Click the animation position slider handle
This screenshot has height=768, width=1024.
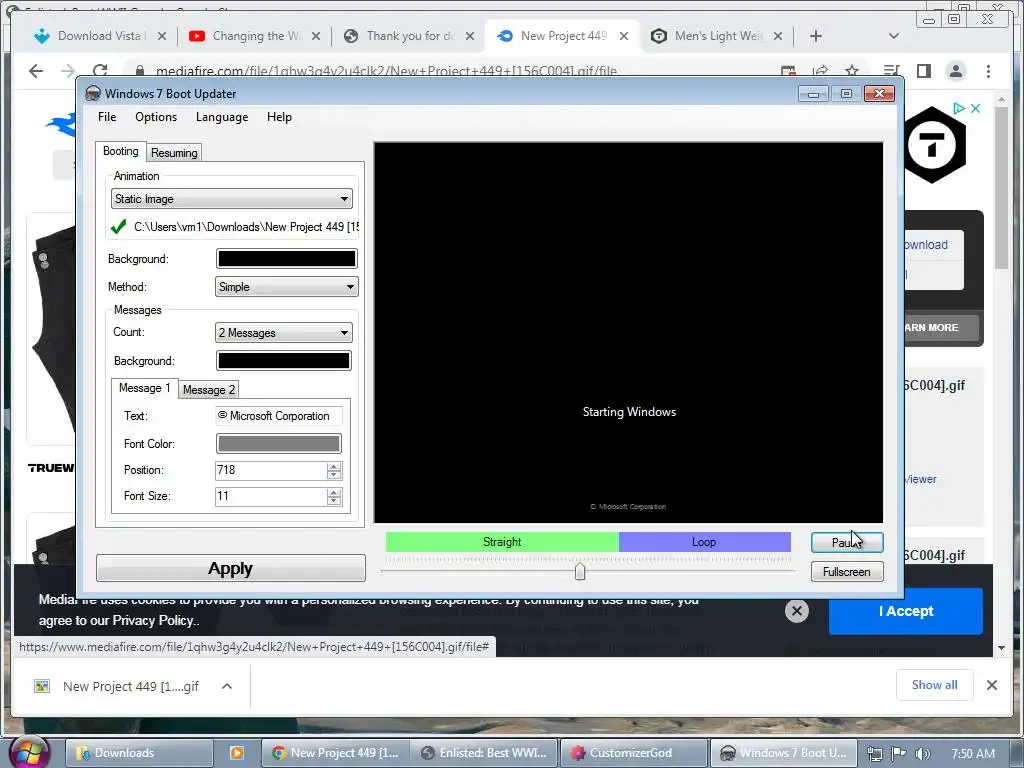(580, 571)
